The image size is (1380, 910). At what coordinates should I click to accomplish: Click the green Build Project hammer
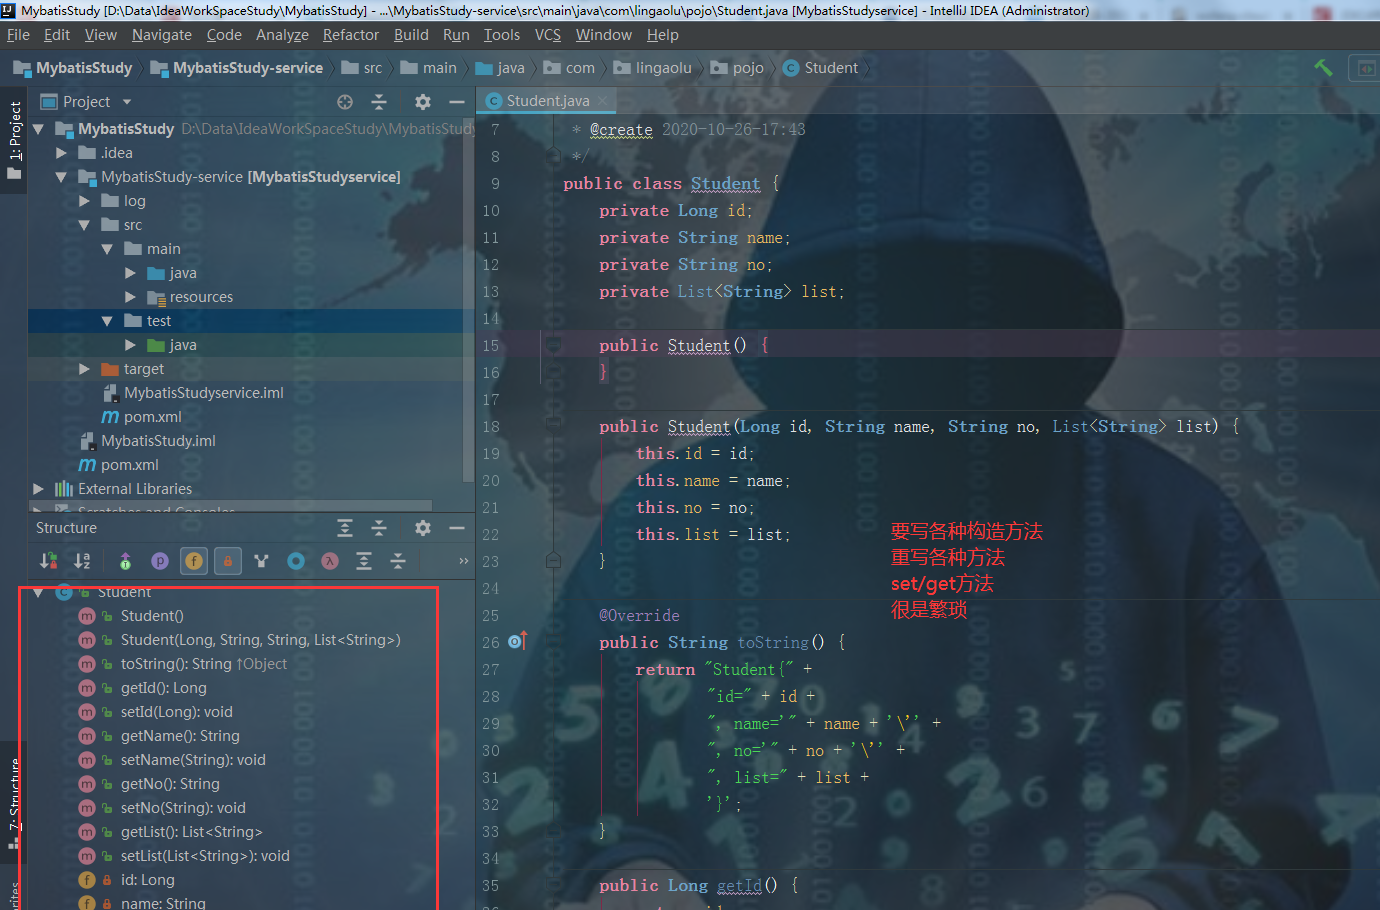click(x=1323, y=68)
